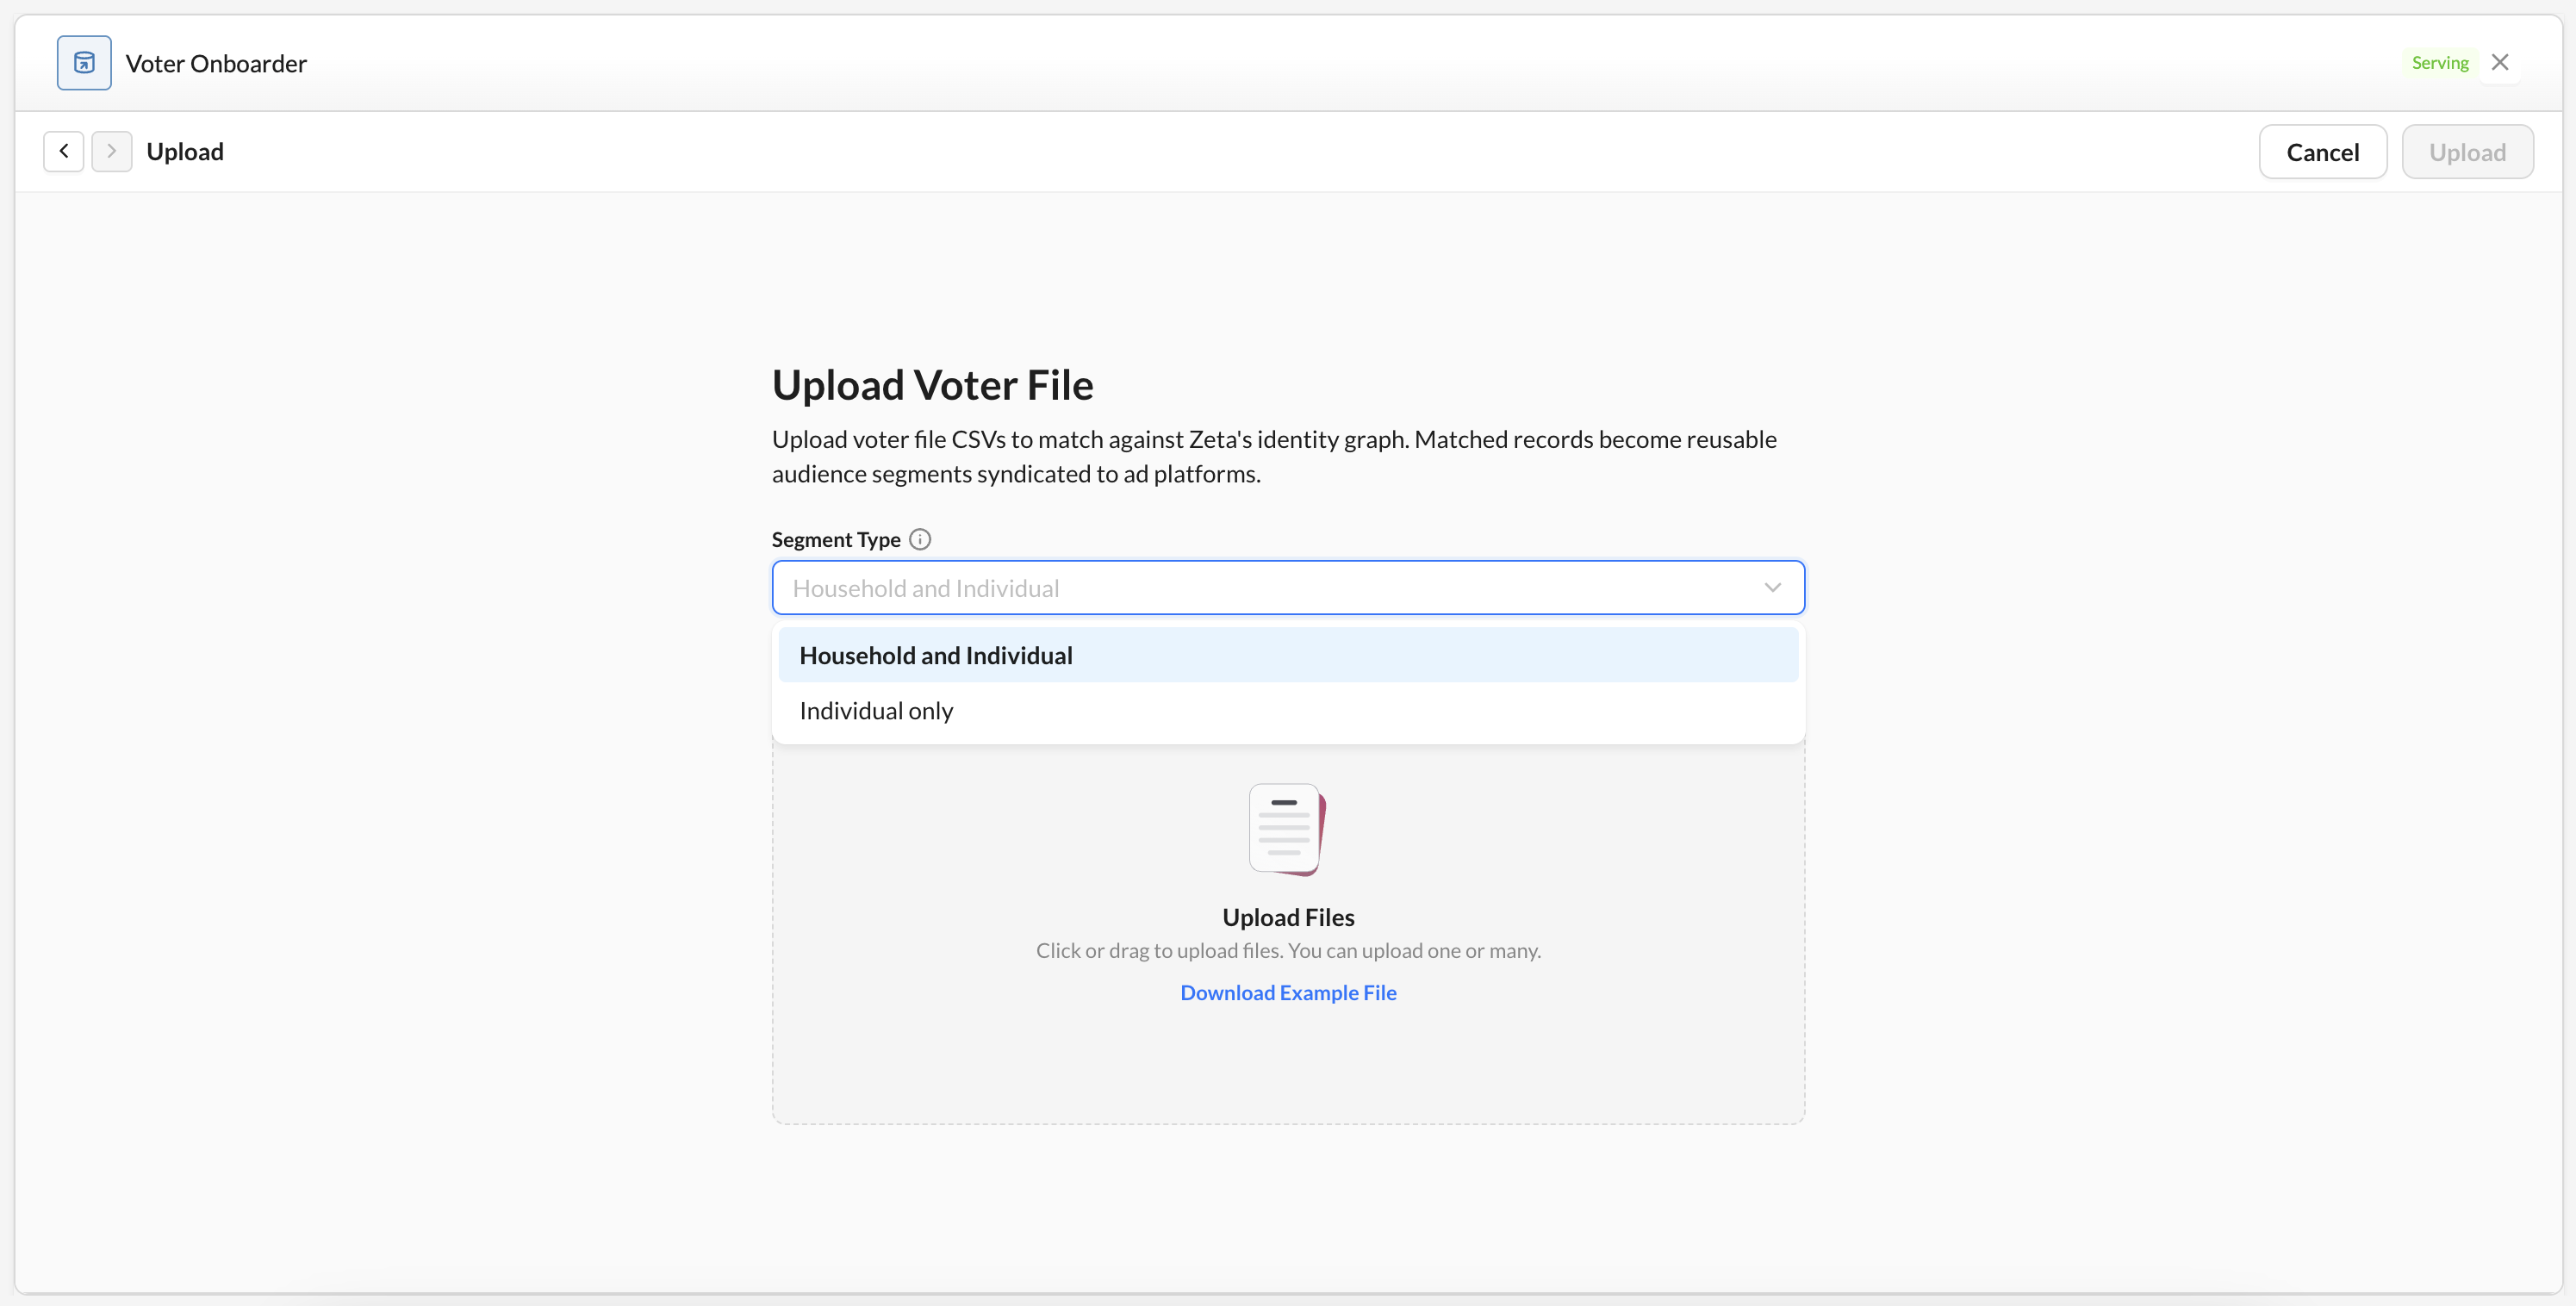Choose the Individual only option
Image resolution: width=2576 pixels, height=1306 pixels.
(x=1288, y=710)
